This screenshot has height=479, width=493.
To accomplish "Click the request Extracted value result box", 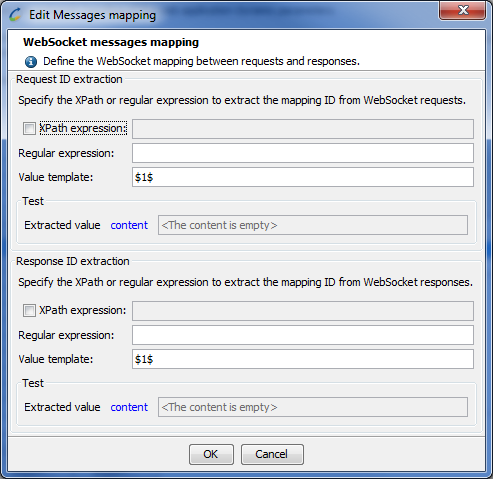I will pos(313,225).
